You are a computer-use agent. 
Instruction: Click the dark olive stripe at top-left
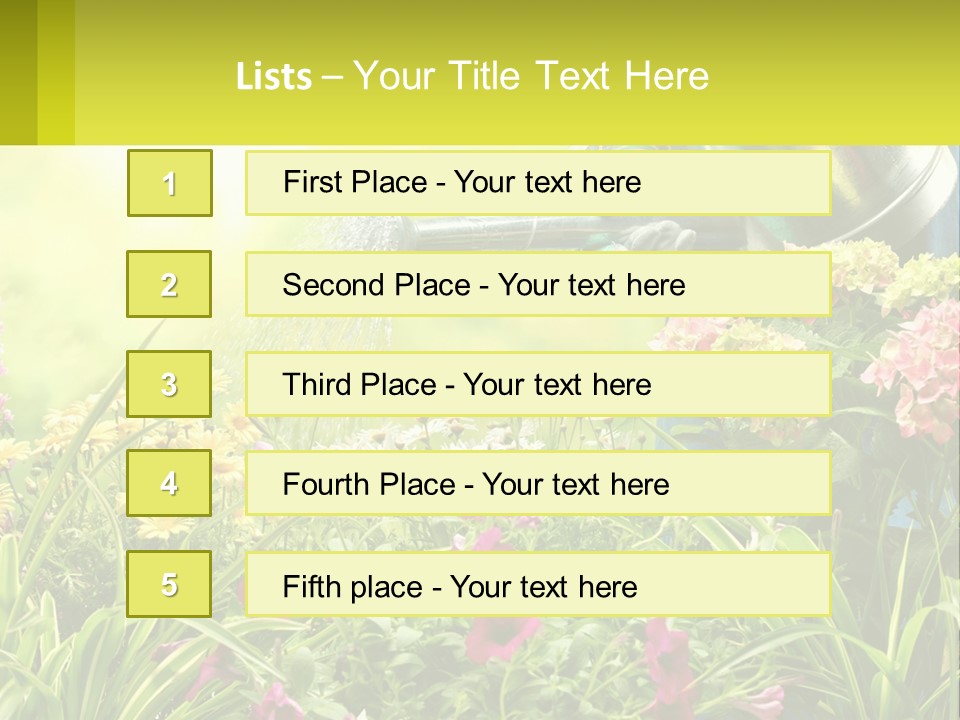point(18,72)
